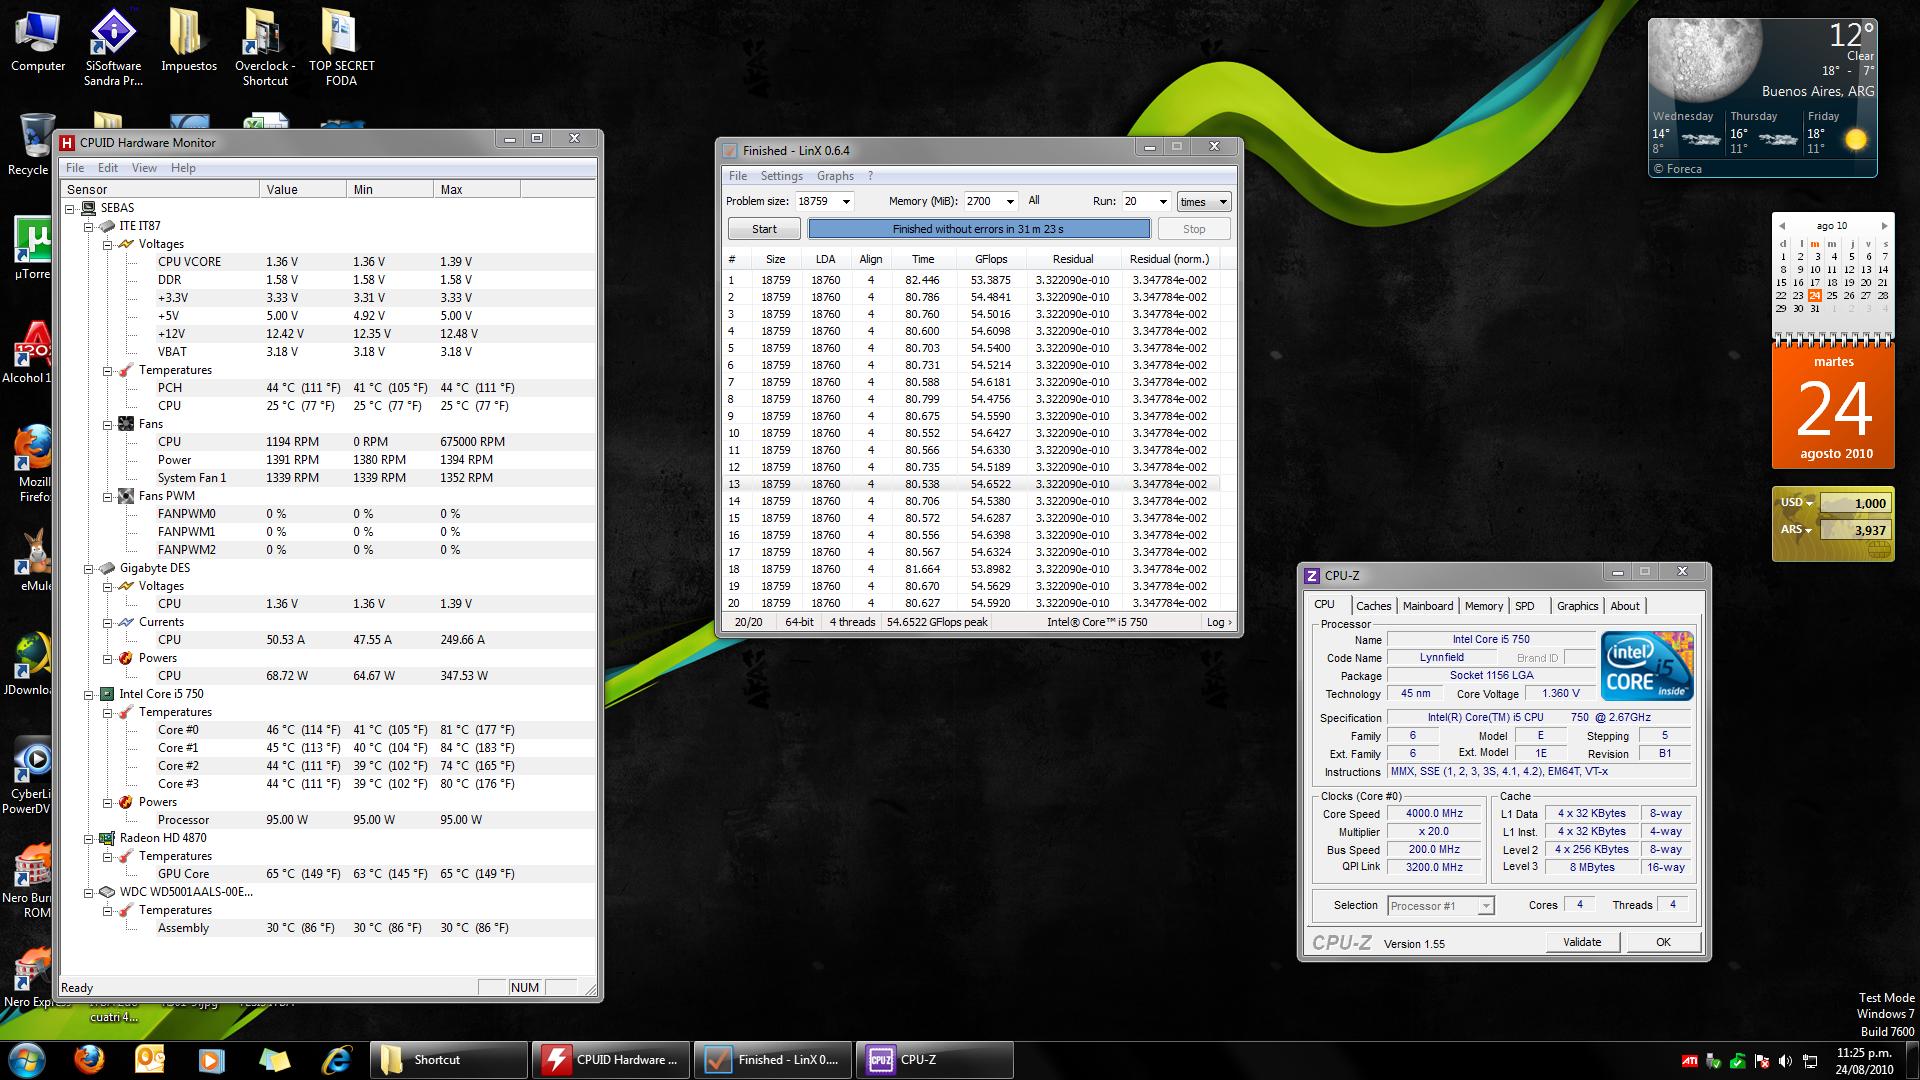The image size is (1920, 1080).
Task: Click the Buenos Aires, ARG weather location
Action: point(1818,91)
